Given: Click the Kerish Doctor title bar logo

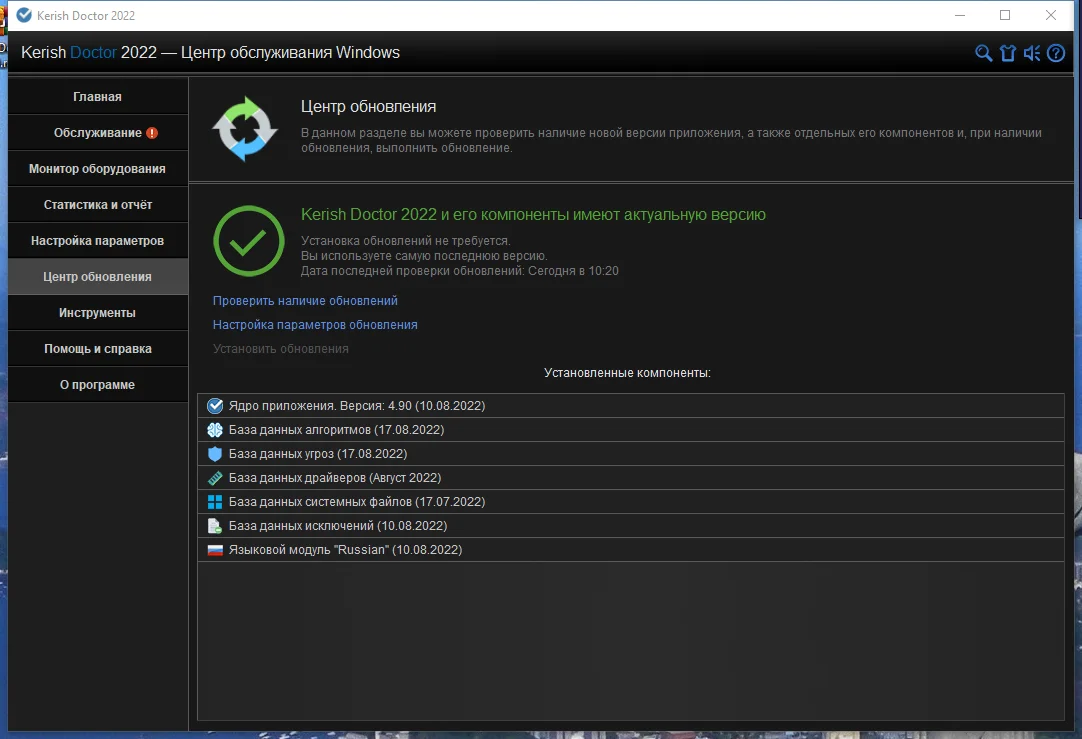Looking at the screenshot, I should [x=24, y=15].
